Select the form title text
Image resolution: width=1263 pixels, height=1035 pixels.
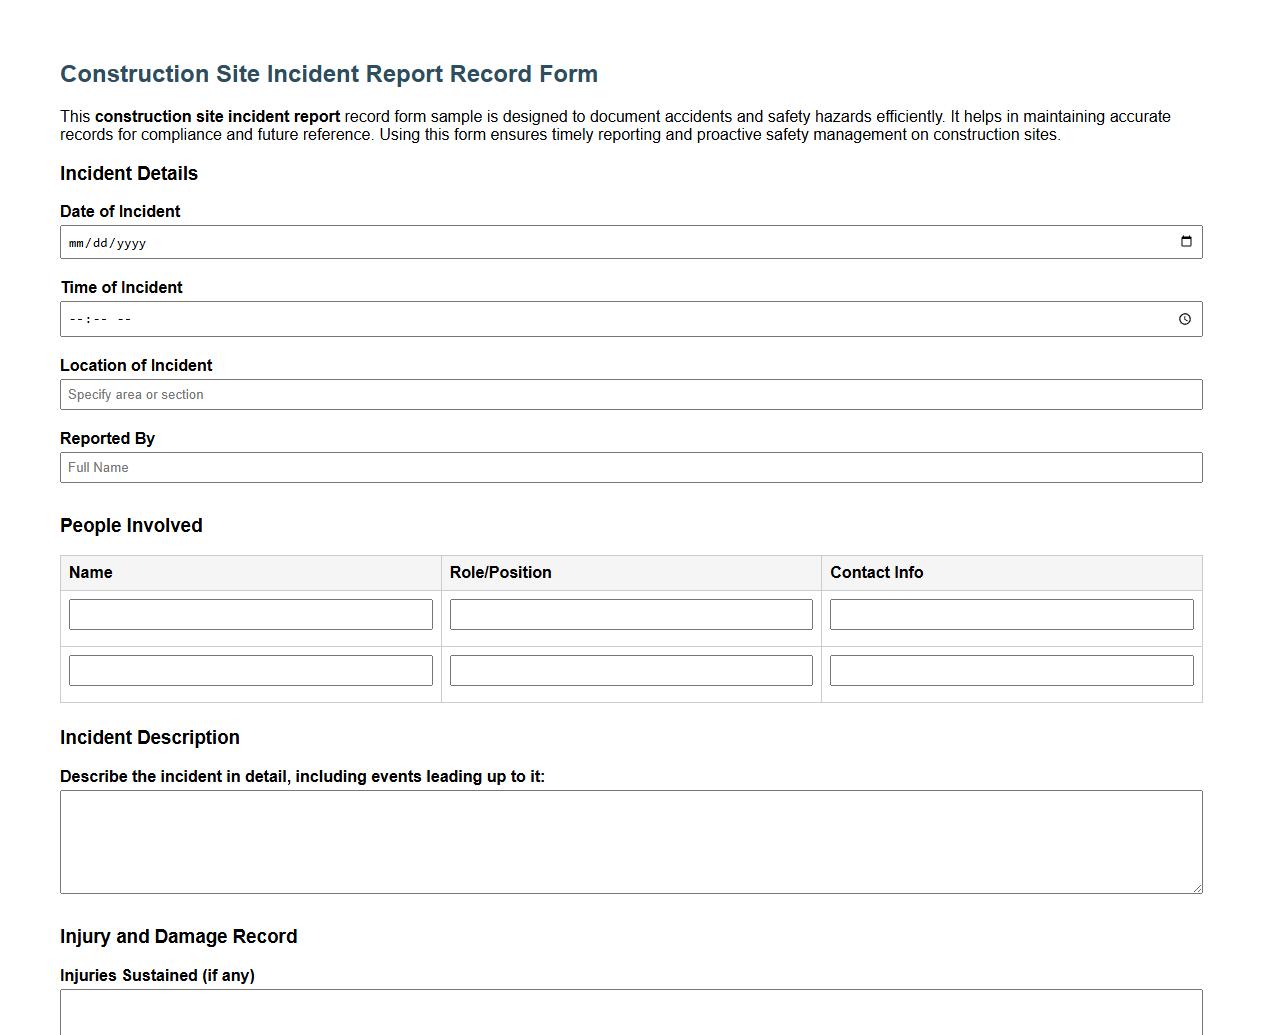[329, 73]
